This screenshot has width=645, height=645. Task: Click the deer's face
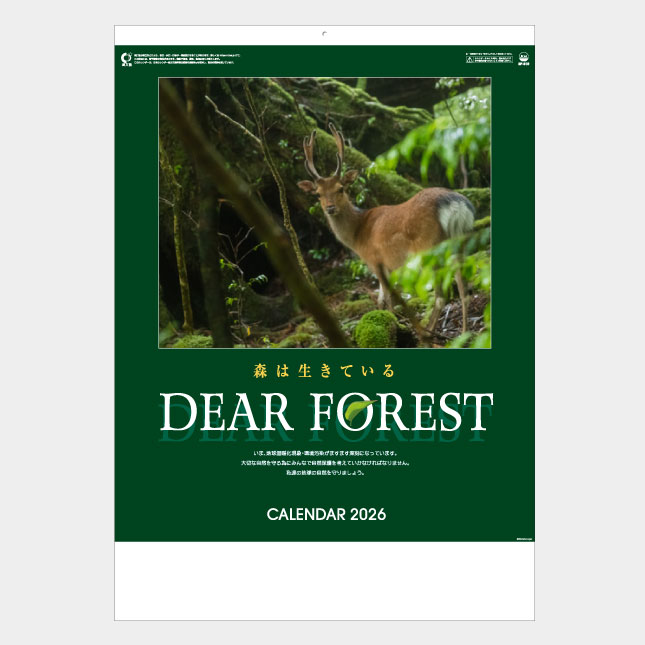(x=329, y=197)
